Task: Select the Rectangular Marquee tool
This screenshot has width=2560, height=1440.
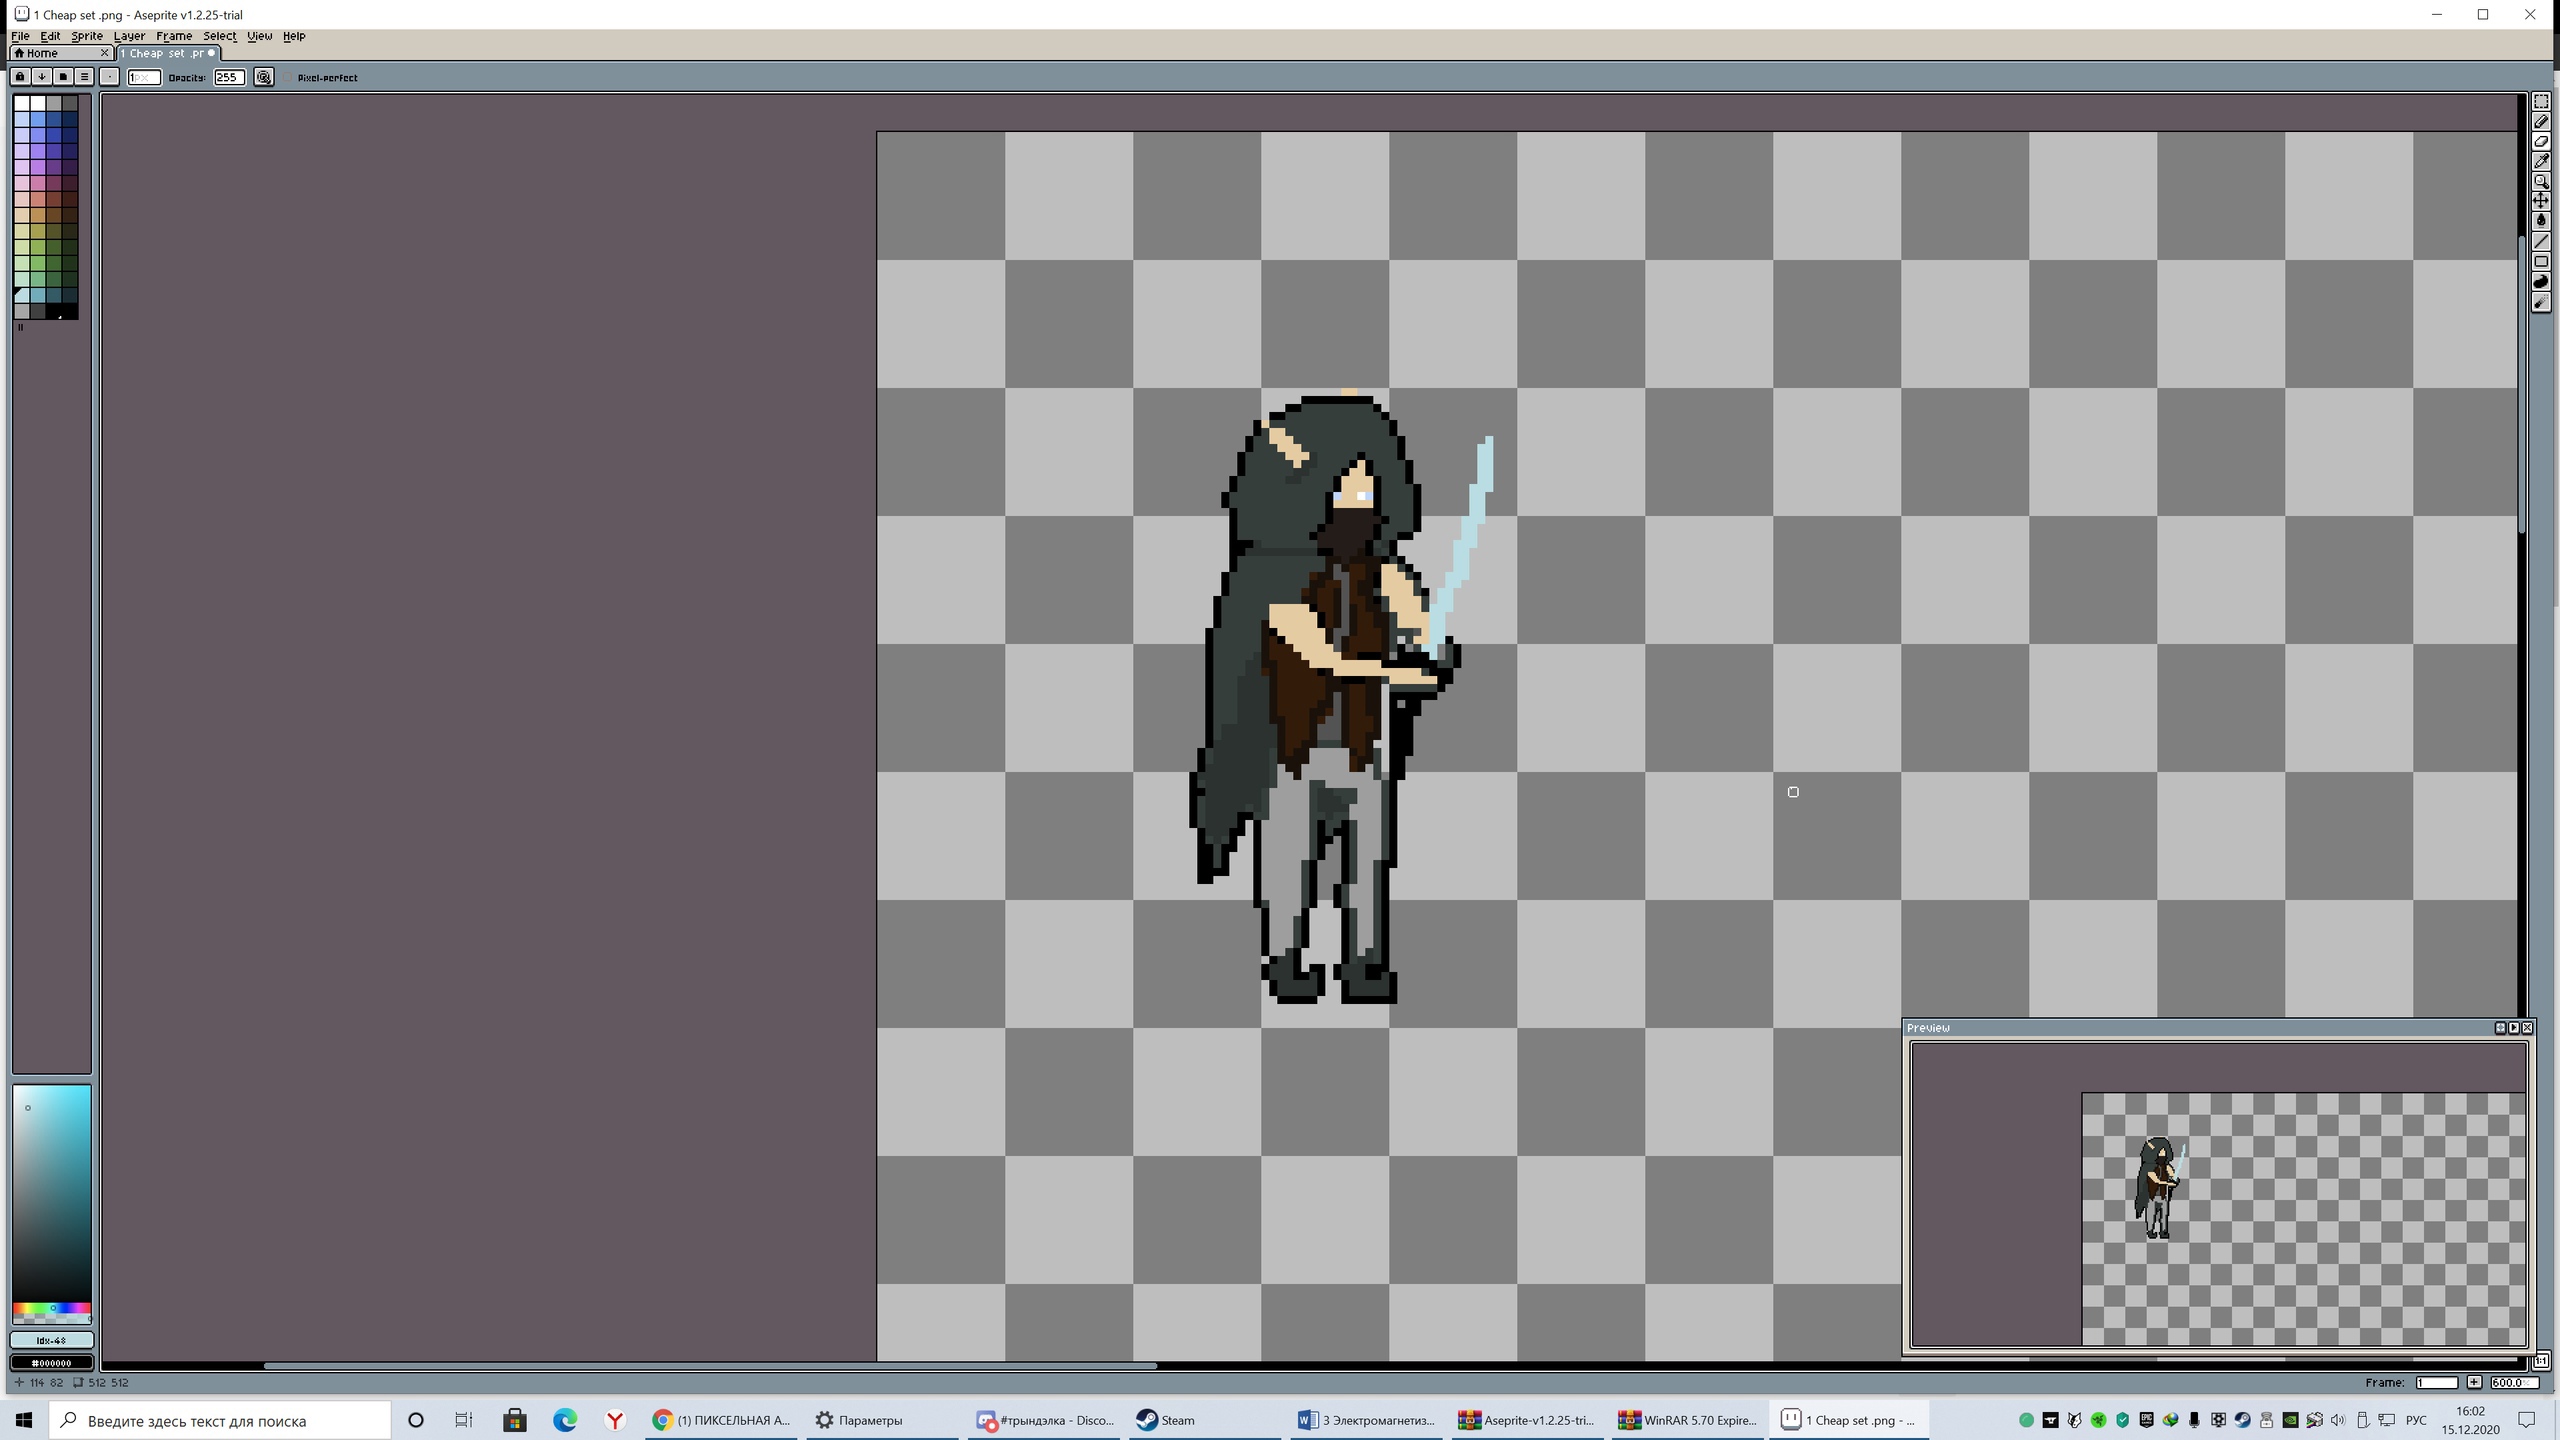Action: pyautogui.click(x=2541, y=102)
